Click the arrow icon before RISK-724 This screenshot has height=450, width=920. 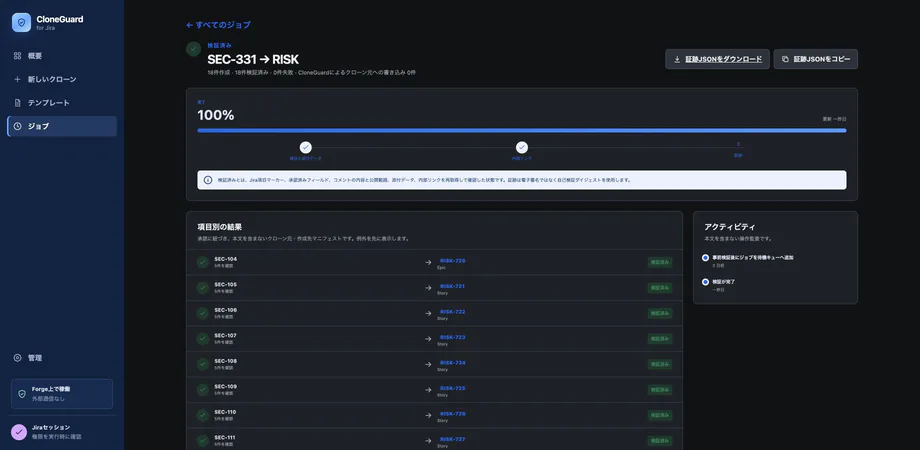click(428, 364)
